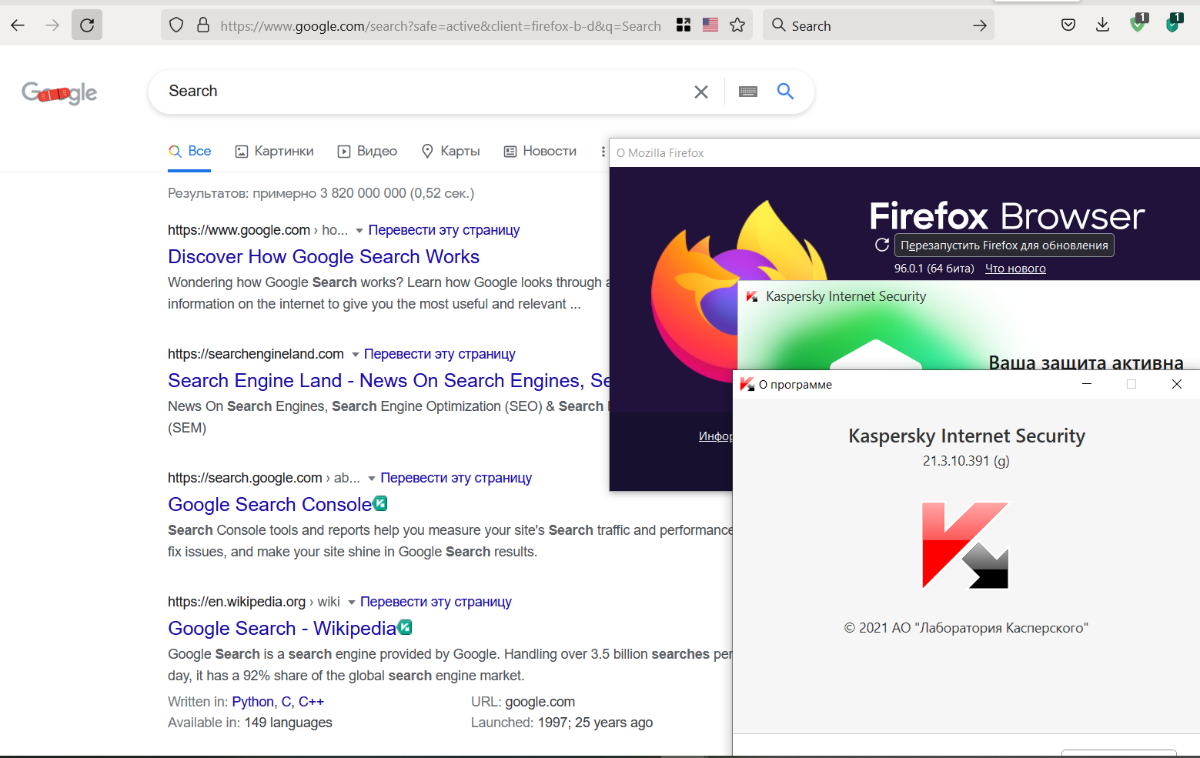Open 'Google Search - Wikipedia' result link

282,628
